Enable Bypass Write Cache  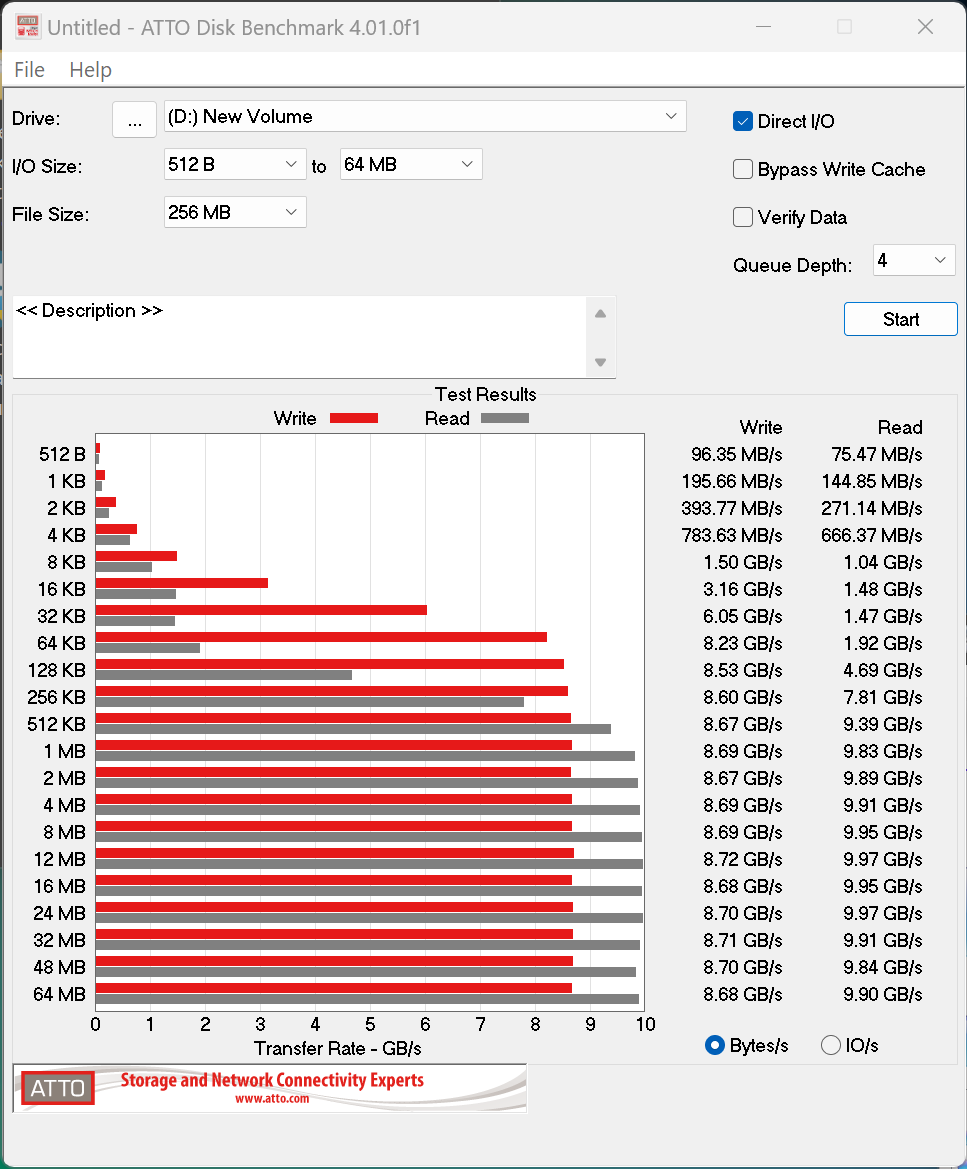pyautogui.click(x=743, y=169)
